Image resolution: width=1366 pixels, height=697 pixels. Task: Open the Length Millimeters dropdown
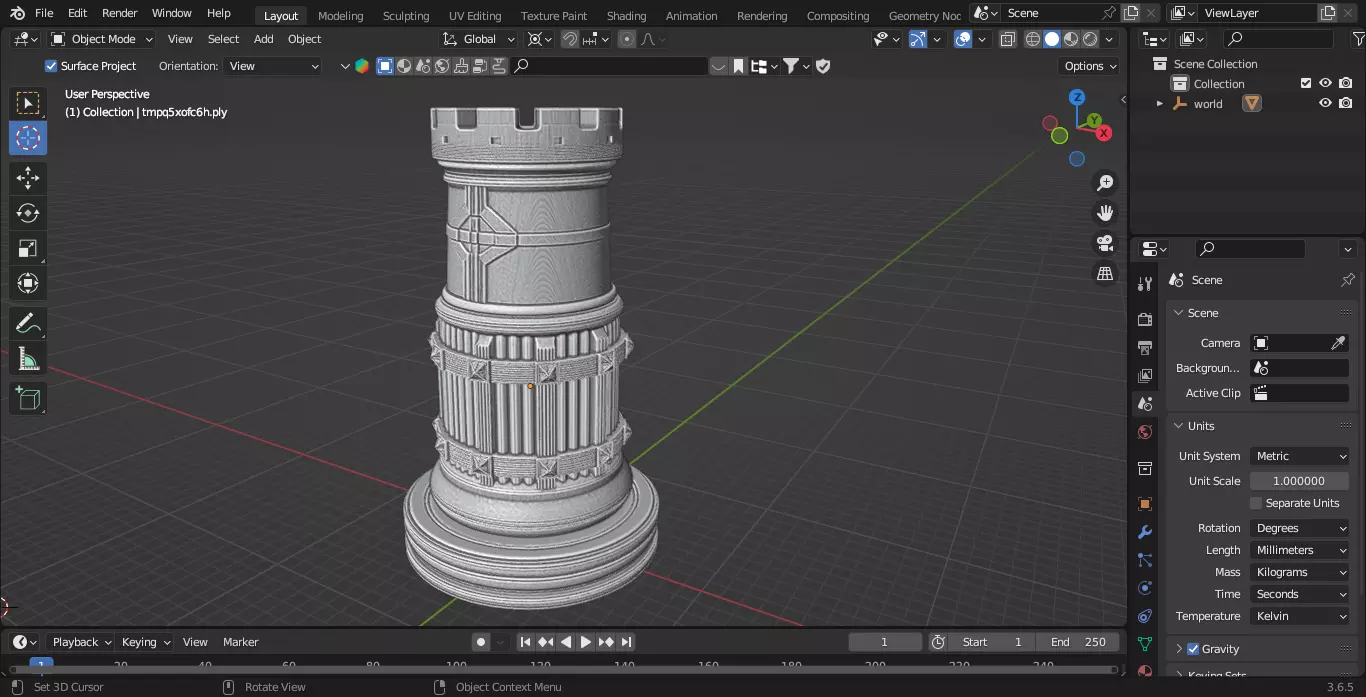[1299, 550]
